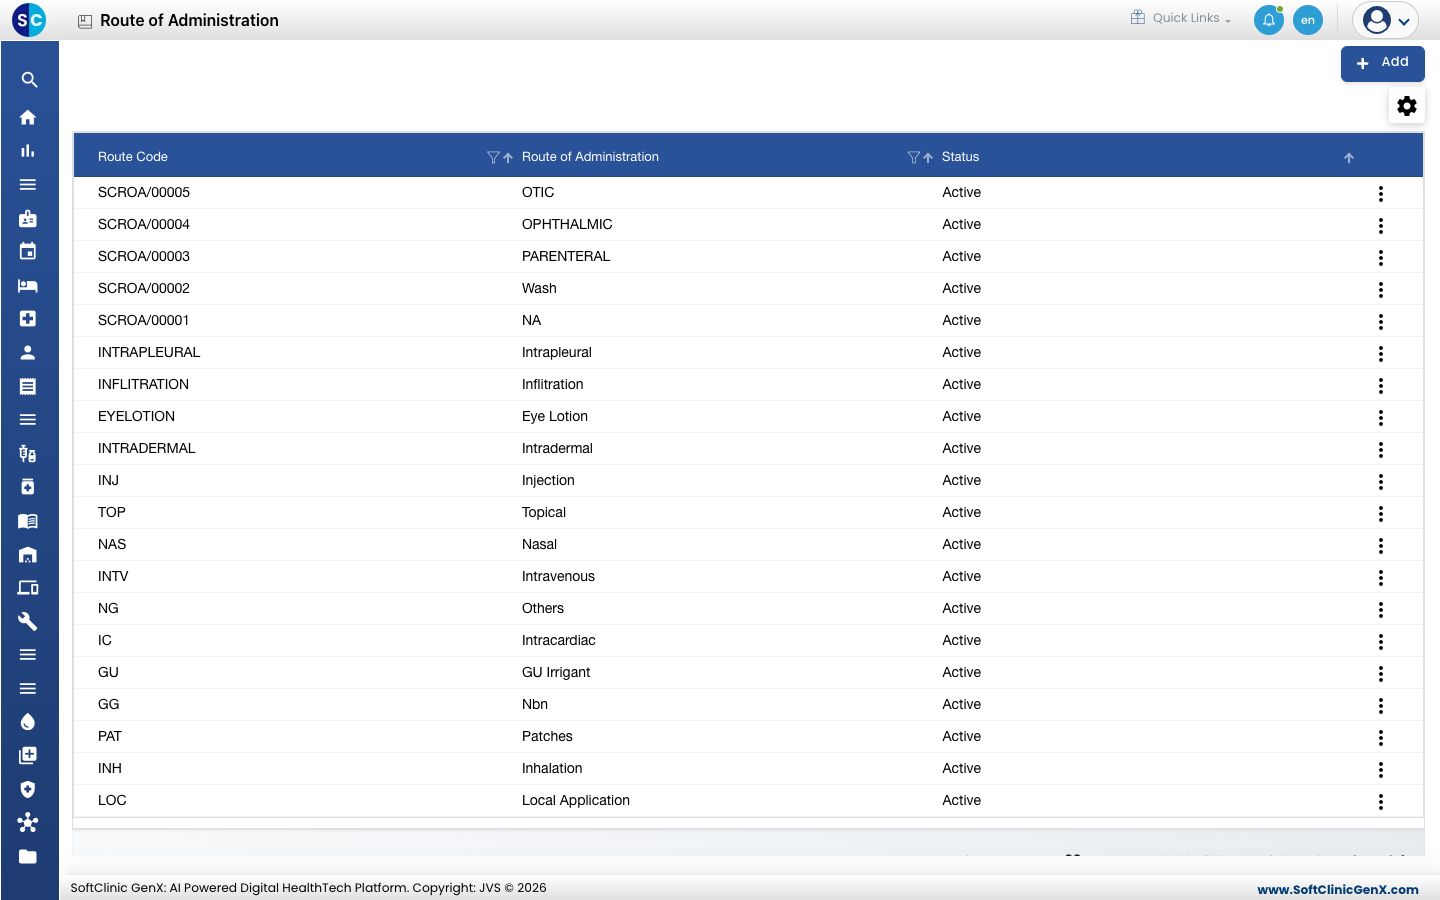Screen dimensions: 1440x900
Task: Click the Add button
Action: [x=1383, y=63]
